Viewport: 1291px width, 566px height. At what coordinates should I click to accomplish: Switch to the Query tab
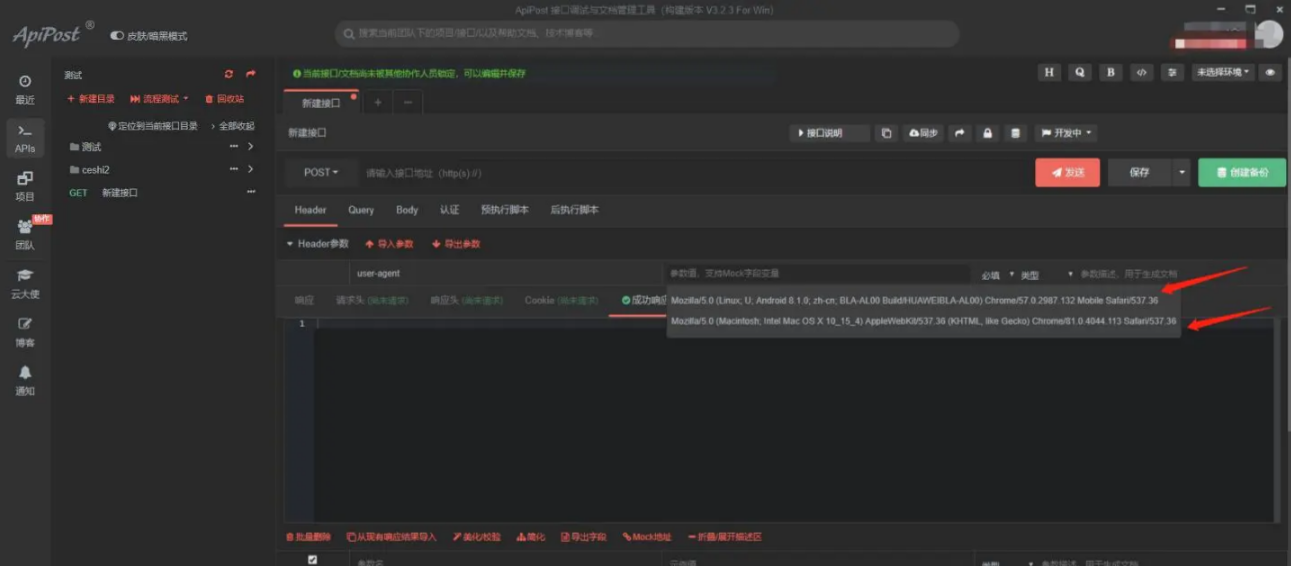pyautogui.click(x=361, y=210)
